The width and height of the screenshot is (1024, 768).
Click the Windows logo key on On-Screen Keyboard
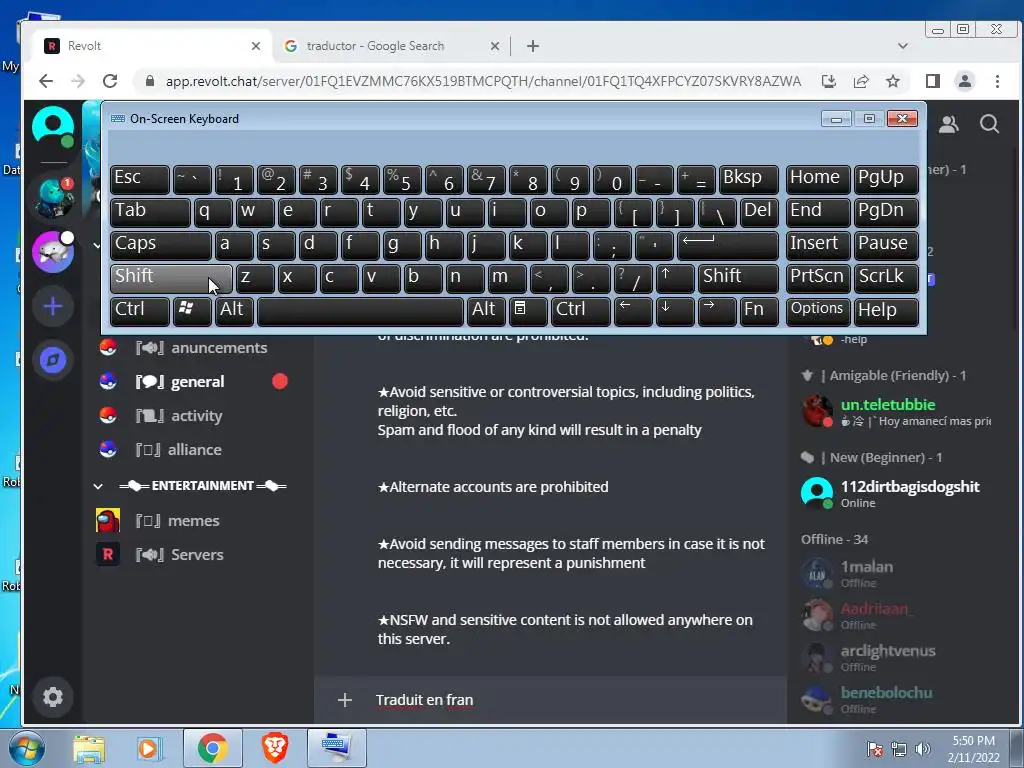tap(192, 310)
